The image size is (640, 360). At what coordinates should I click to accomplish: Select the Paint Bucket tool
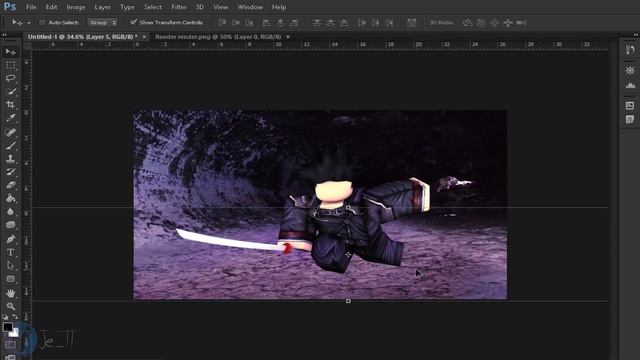coord(11,199)
